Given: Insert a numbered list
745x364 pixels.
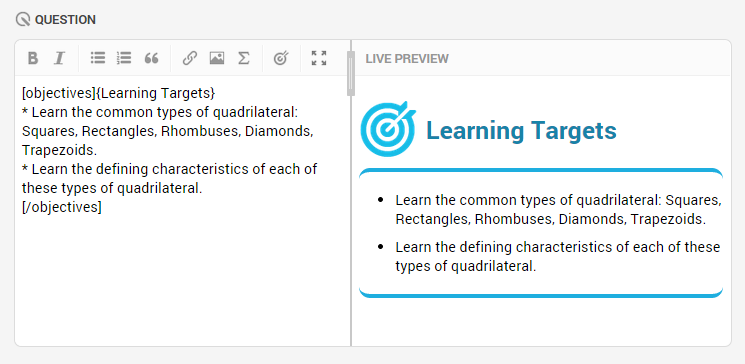Looking at the screenshot, I should [x=124, y=58].
